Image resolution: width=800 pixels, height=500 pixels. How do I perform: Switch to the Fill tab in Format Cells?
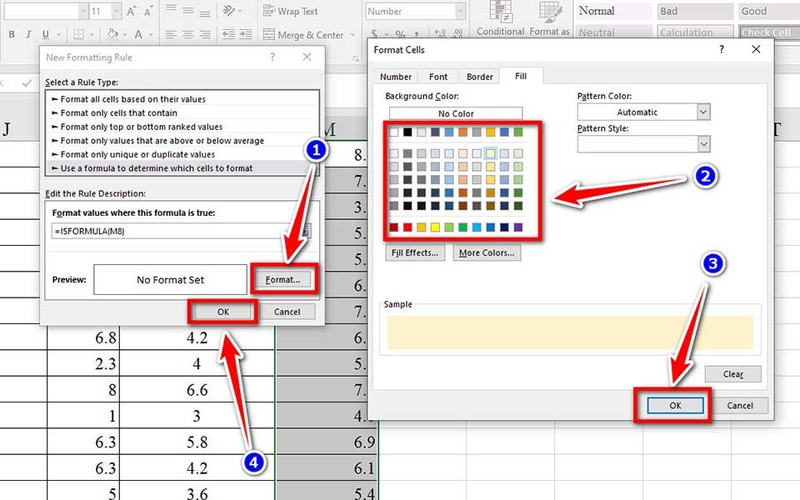(x=521, y=76)
